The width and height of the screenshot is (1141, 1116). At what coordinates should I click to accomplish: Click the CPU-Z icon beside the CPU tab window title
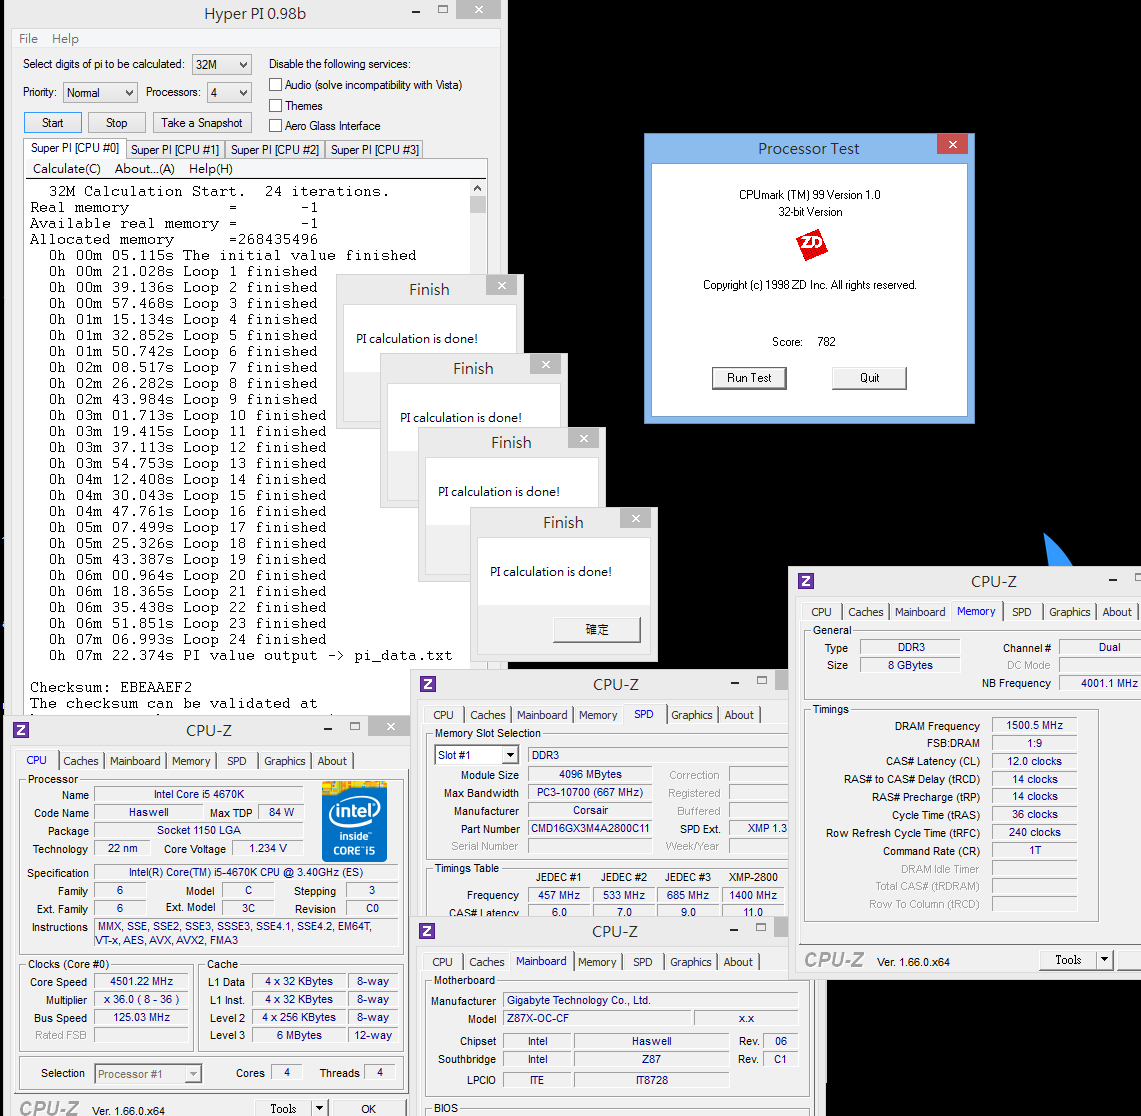[21, 730]
